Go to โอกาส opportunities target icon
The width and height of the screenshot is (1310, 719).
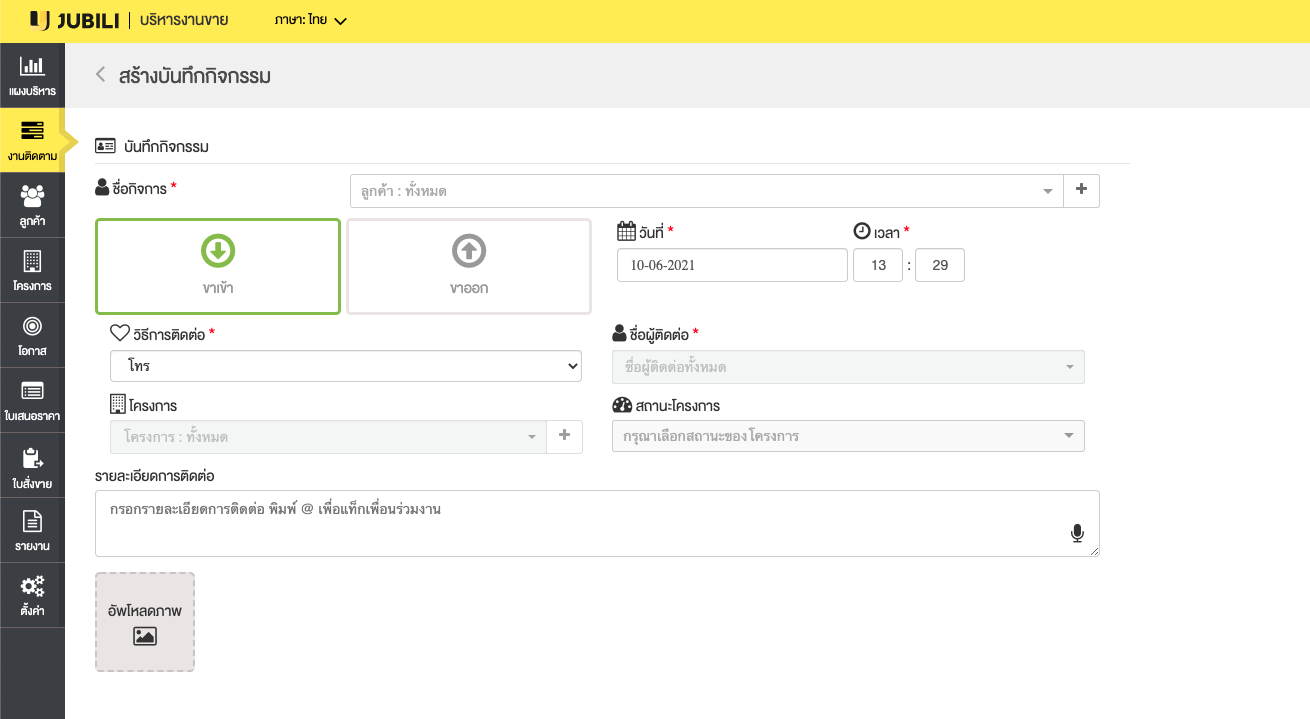pos(32,335)
